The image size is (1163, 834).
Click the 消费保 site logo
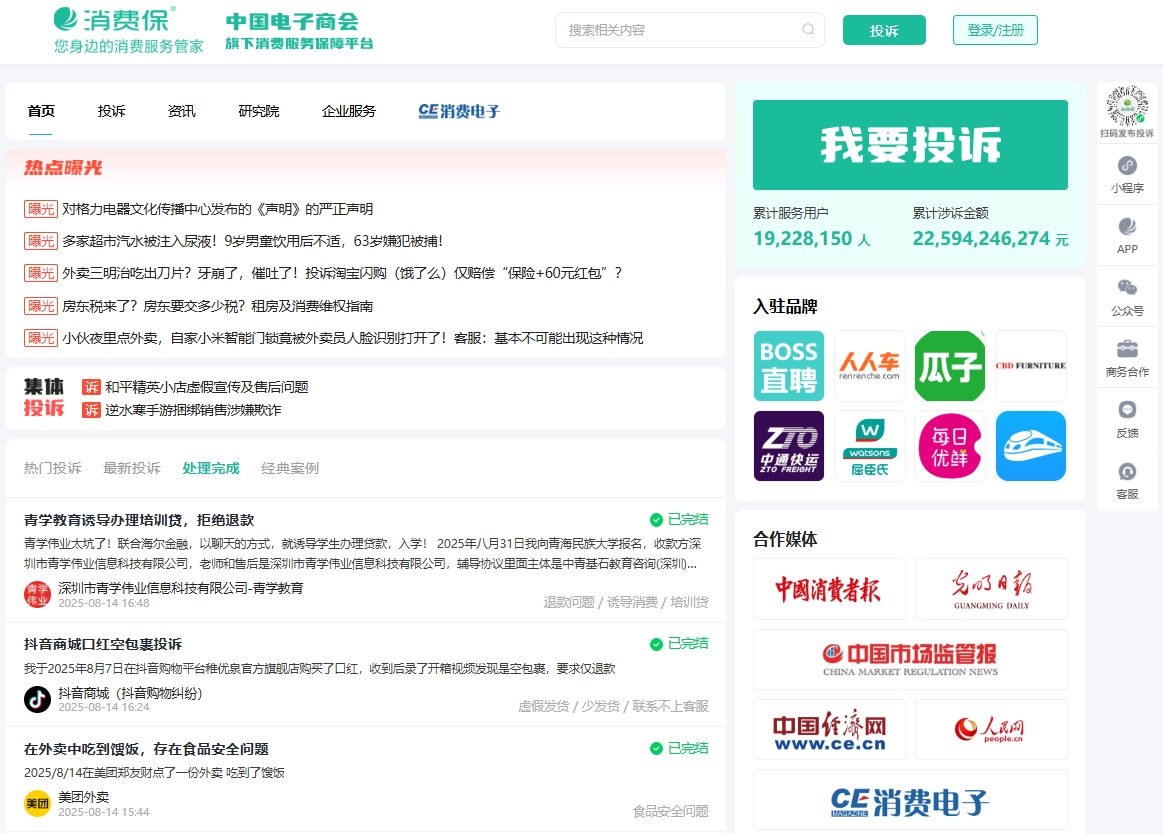pyautogui.click(x=128, y=30)
